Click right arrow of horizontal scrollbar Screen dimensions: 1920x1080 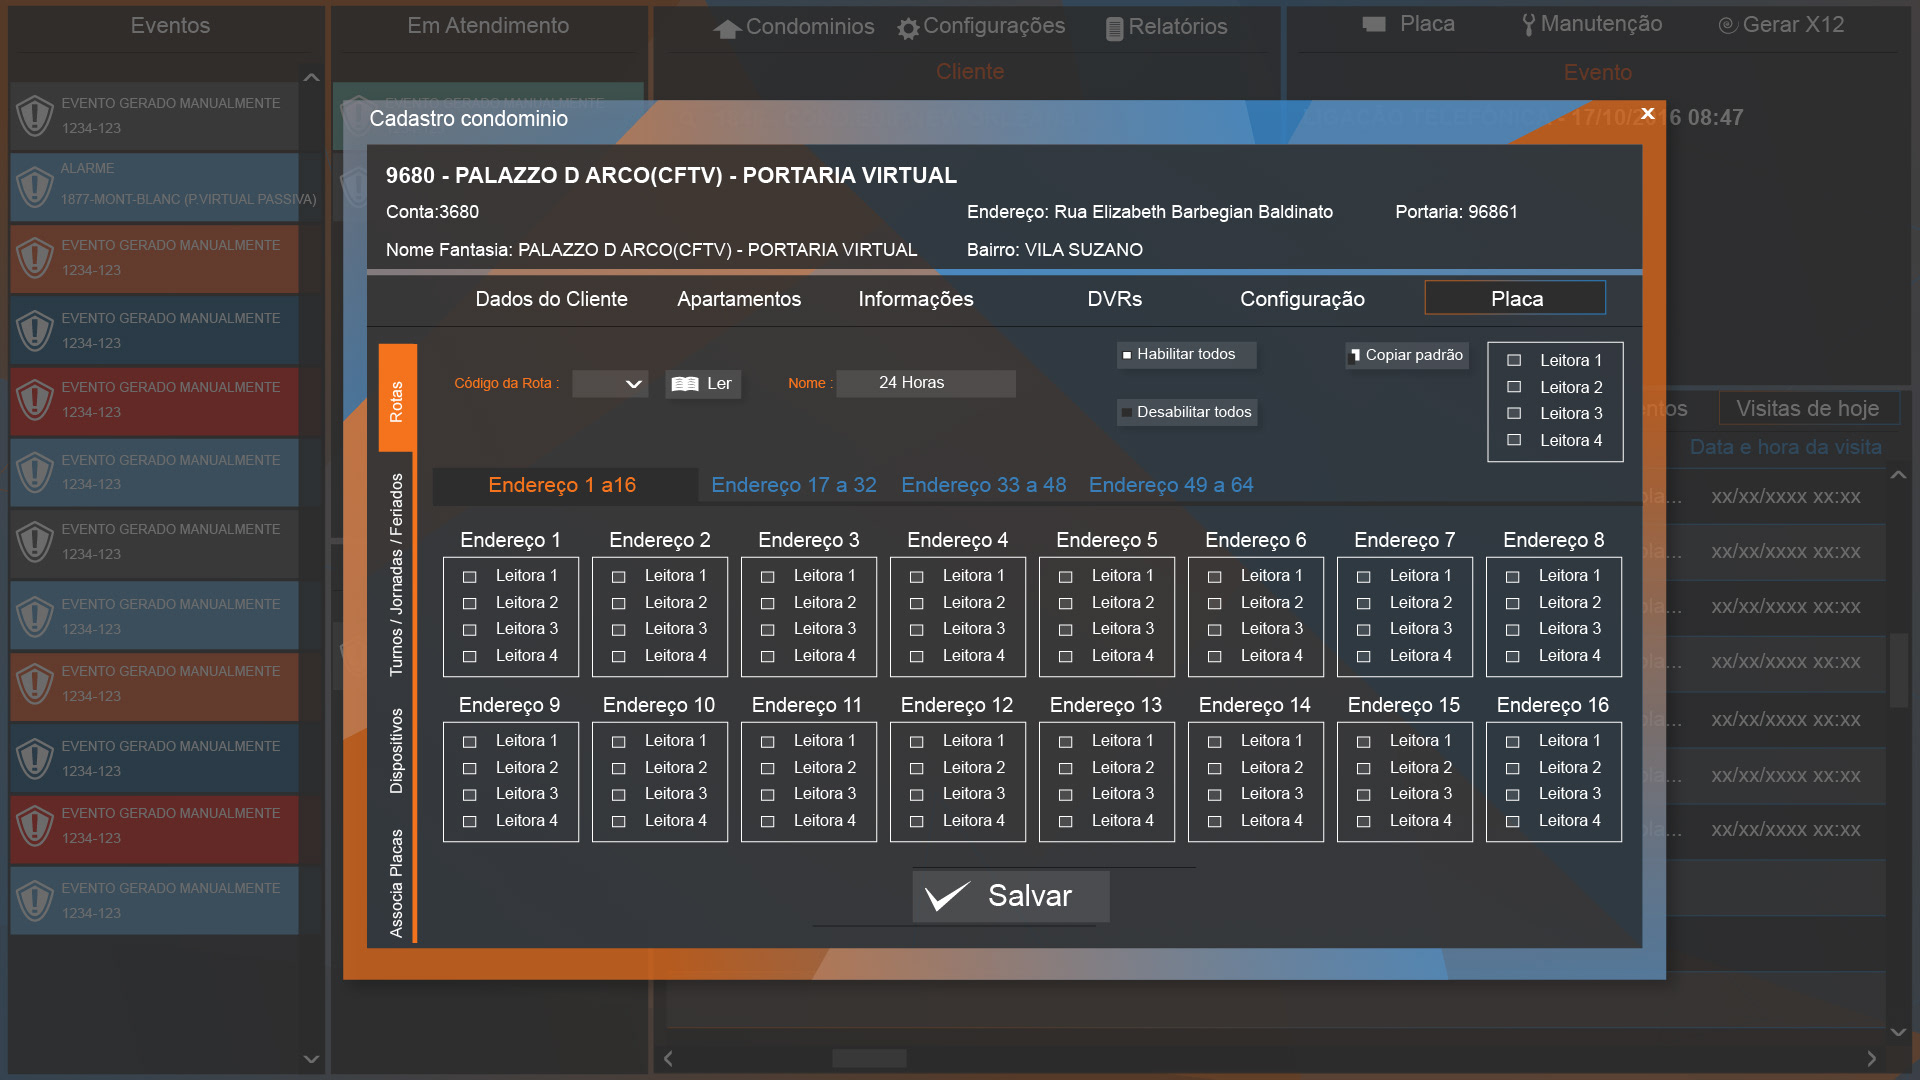pos(1871,1058)
